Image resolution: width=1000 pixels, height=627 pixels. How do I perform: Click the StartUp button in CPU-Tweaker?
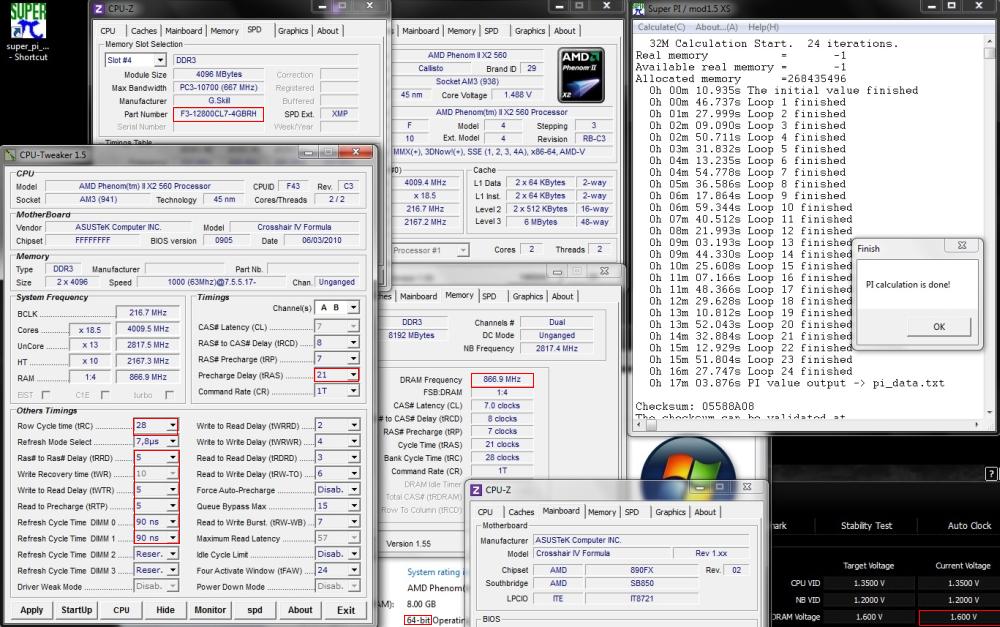click(x=77, y=610)
